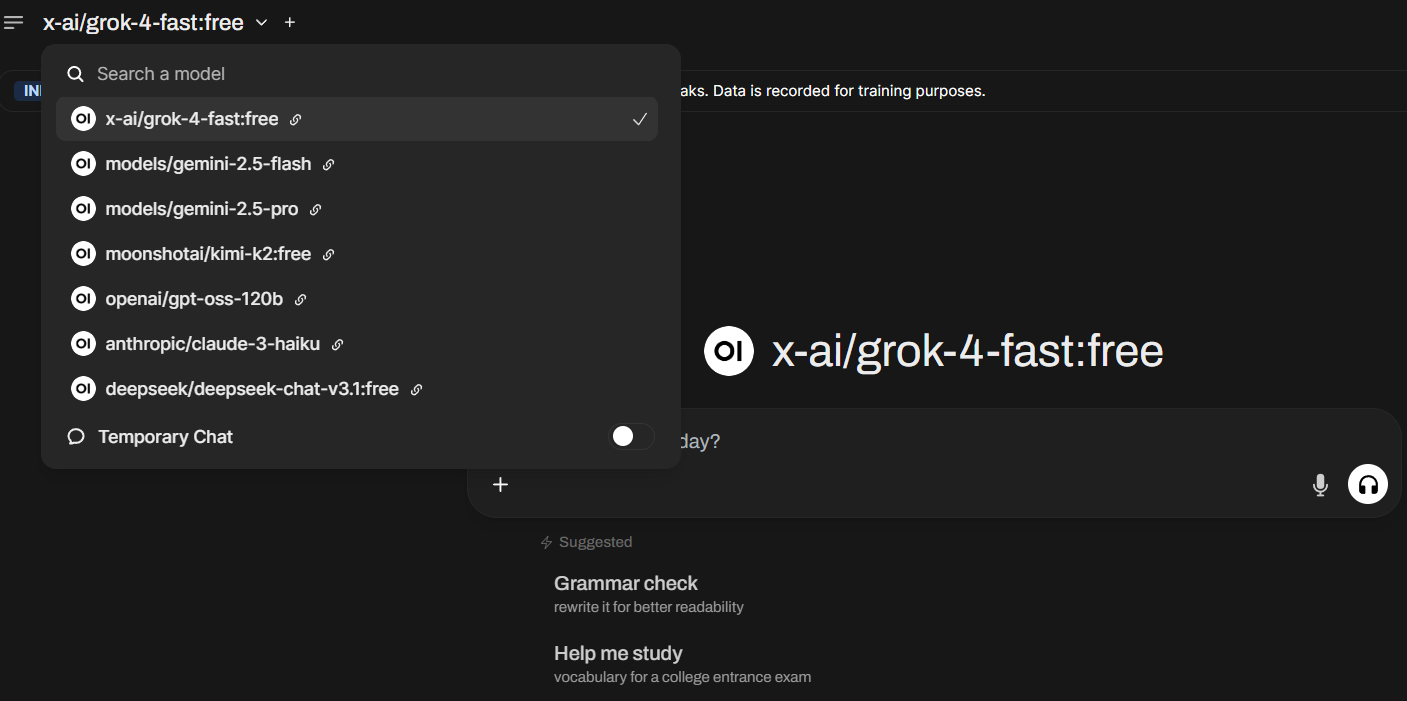Select deepseek/deepseek-chat-v3.1:free model
Screen dimensions: 1407x701
357,389
